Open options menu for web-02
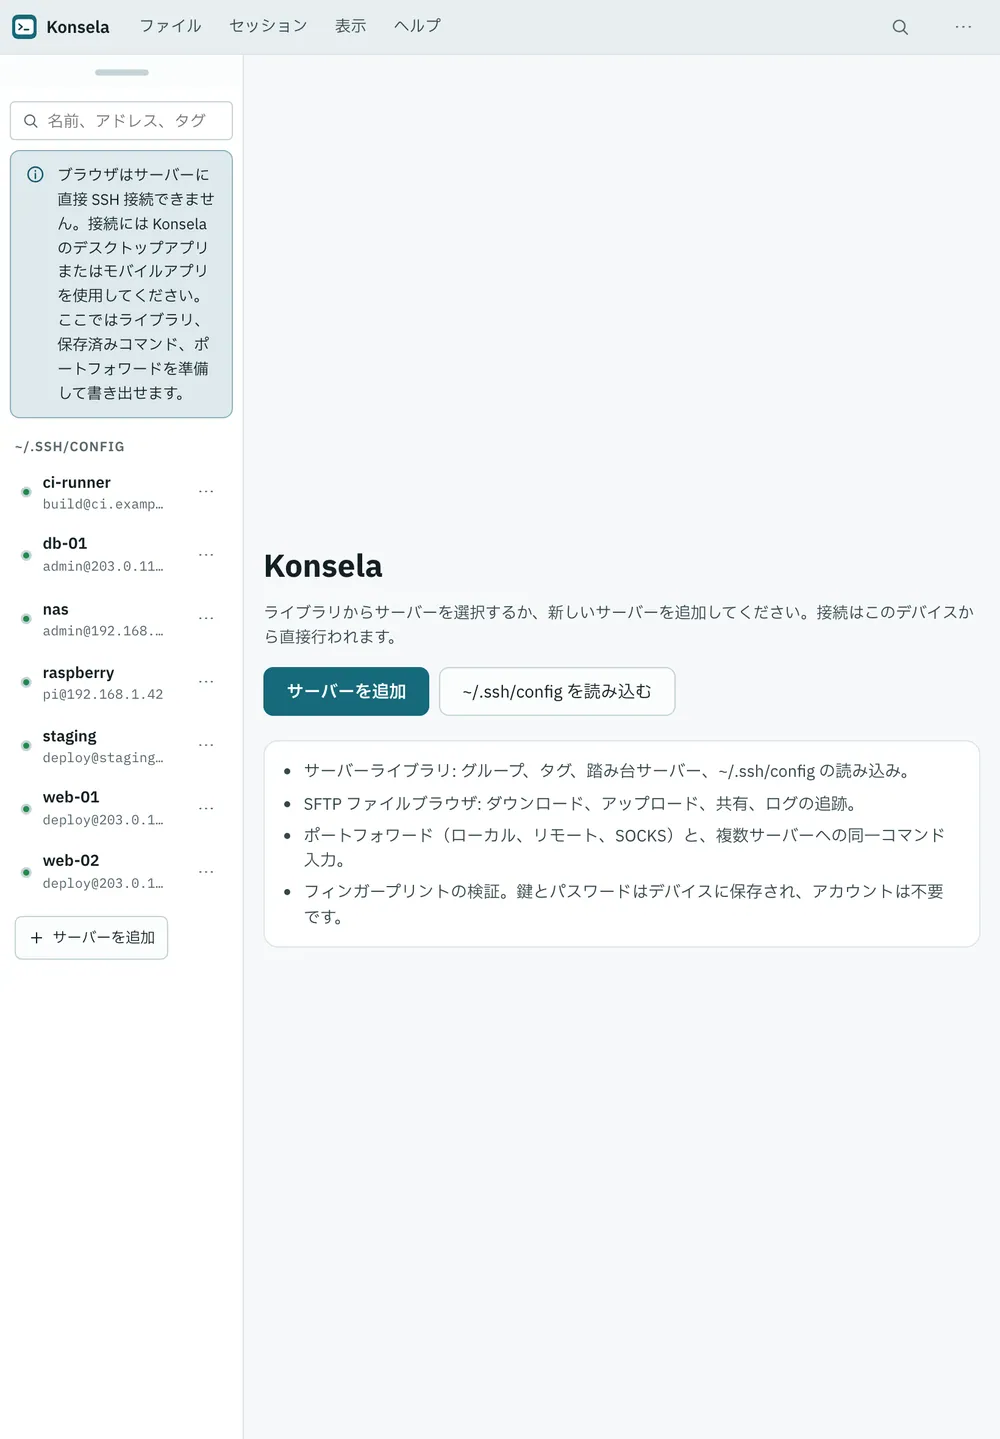Image resolution: width=1000 pixels, height=1439 pixels. (x=206, y=872)
